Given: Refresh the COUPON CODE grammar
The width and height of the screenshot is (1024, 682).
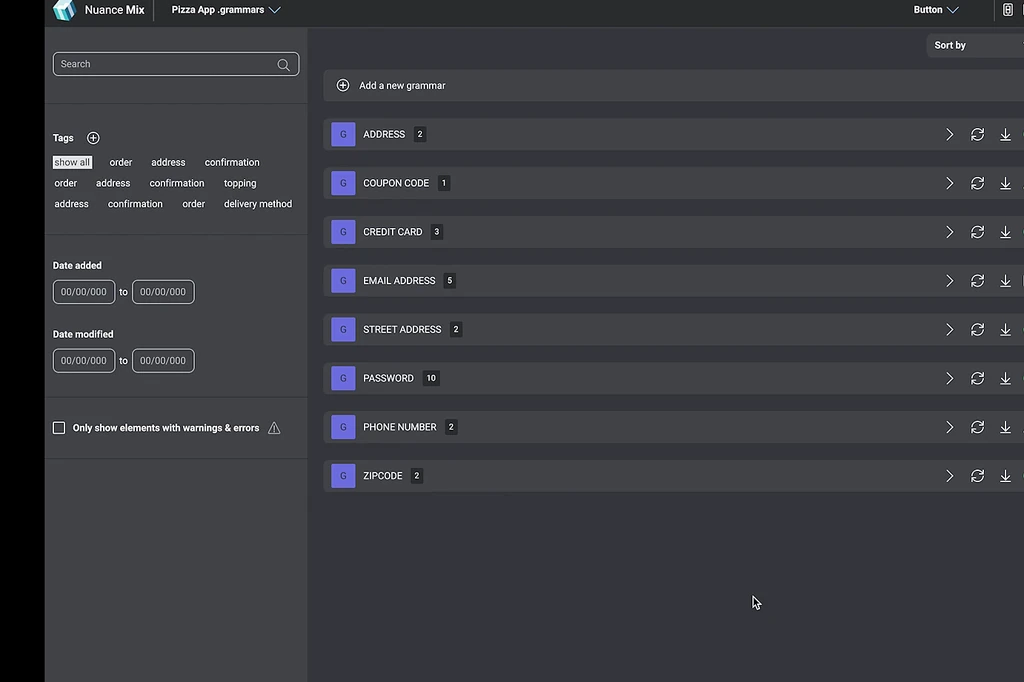Looking at the screenshot, I should click(977, 184).
